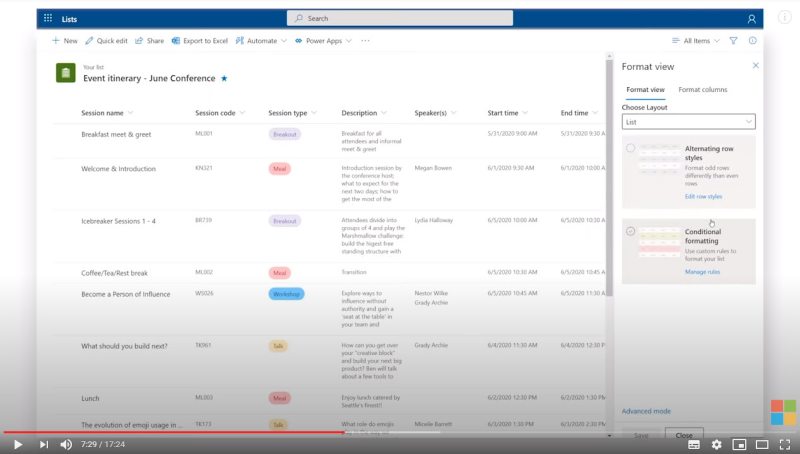Viewport: 800px width, 454px height.
Task: Seek on the video progress bar
Action: (400, 433)
